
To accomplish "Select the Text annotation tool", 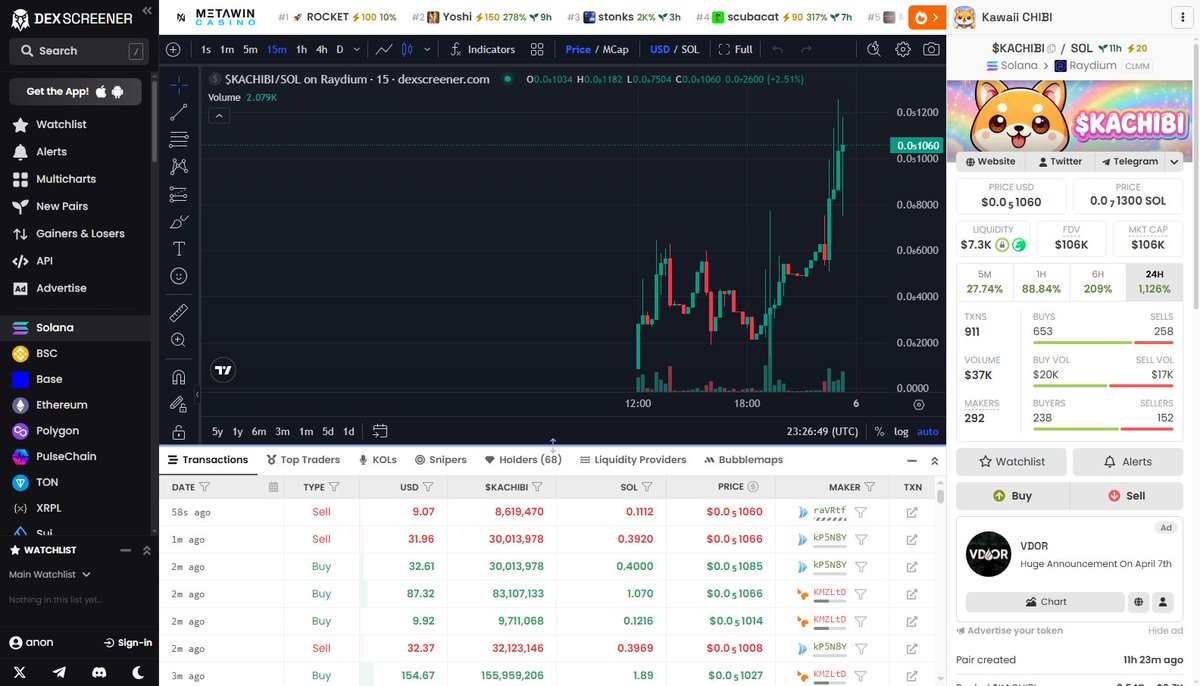I will (x=178, y=248).
